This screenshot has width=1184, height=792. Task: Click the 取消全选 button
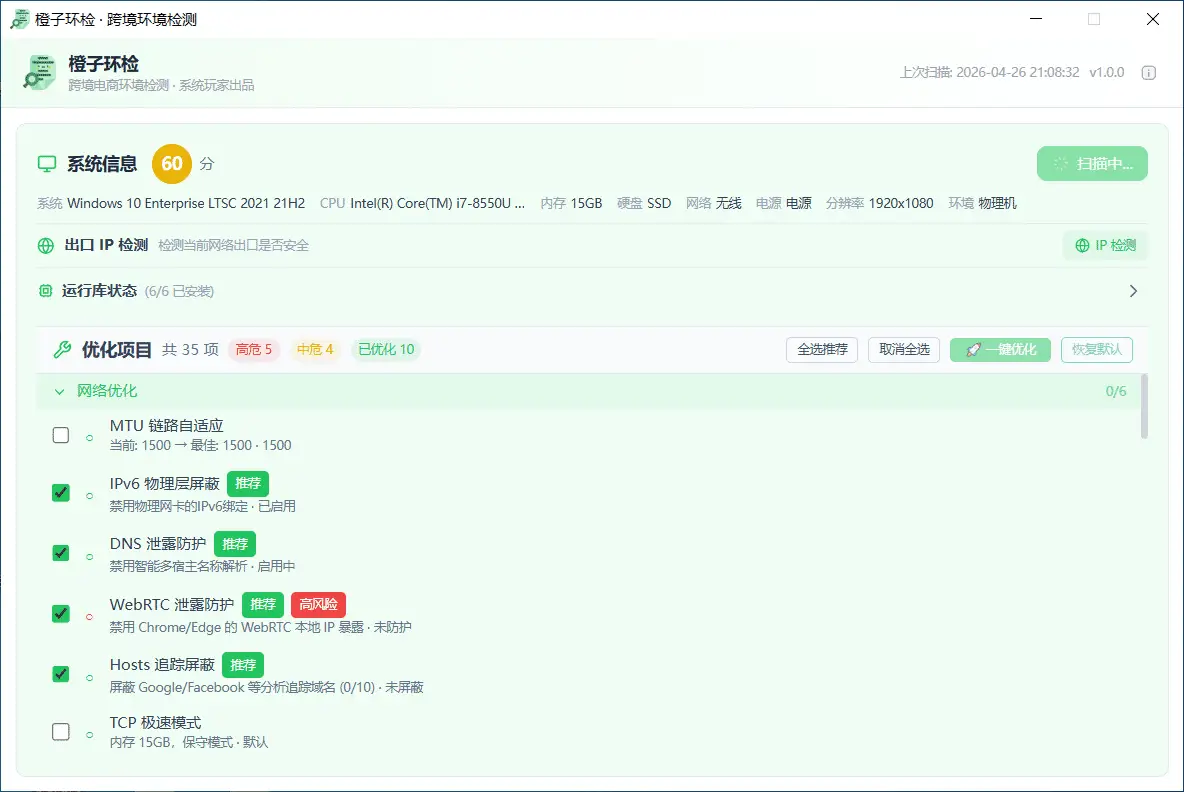coord(903,350)
